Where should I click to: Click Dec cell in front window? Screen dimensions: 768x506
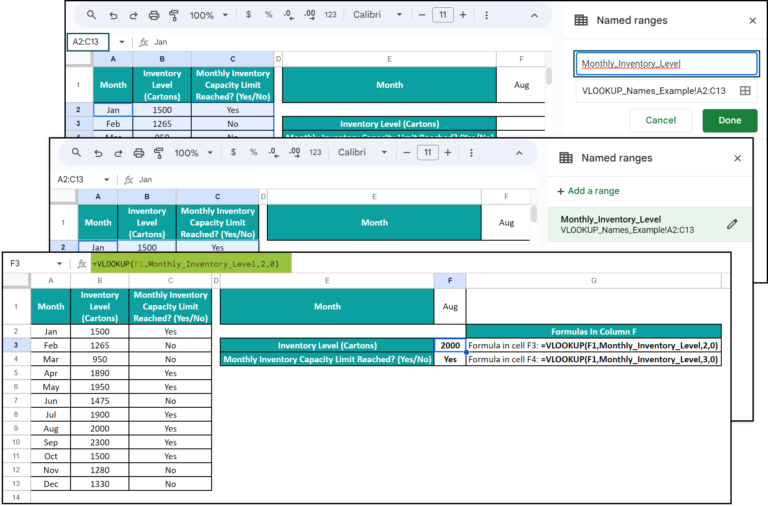(51, 484)
